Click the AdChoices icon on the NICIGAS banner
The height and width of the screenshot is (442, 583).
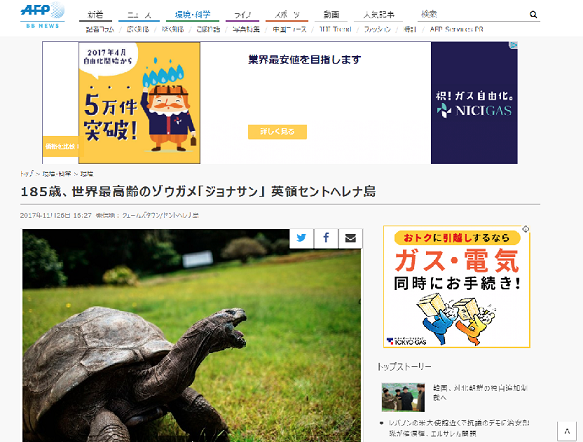(513, 45)
